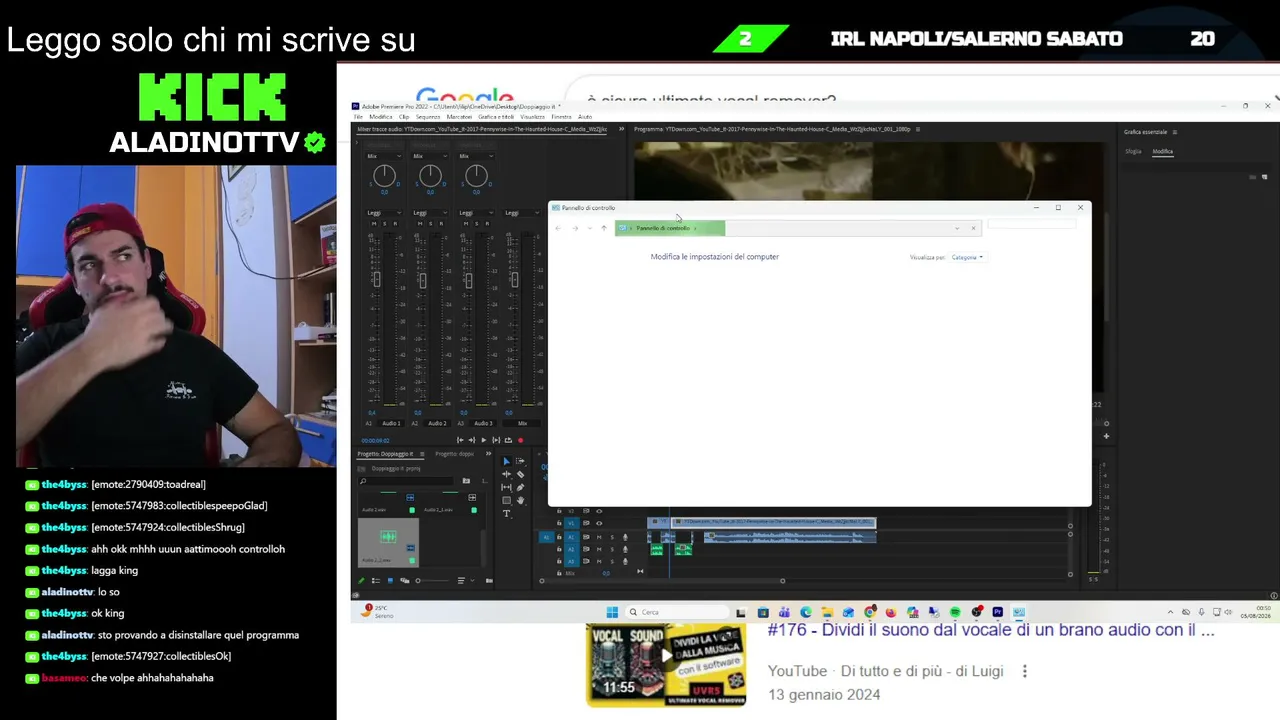Image resolution: width=1280 pixels, height=720 pixels.
Task: Play audio from the mixer transport
Action: pyautogui.click(x=484, y=440)
